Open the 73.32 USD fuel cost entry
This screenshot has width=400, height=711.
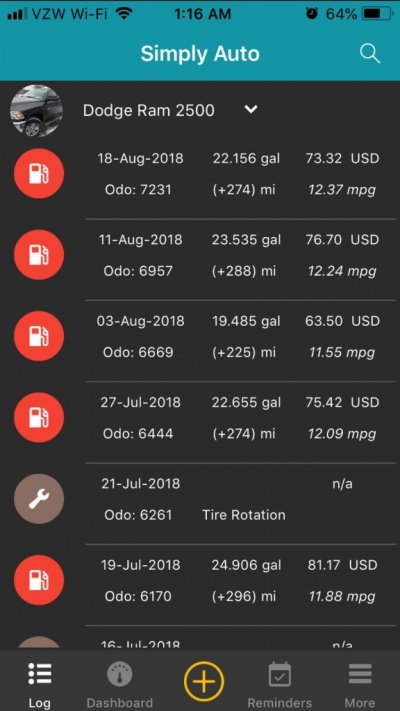(342, 159)
